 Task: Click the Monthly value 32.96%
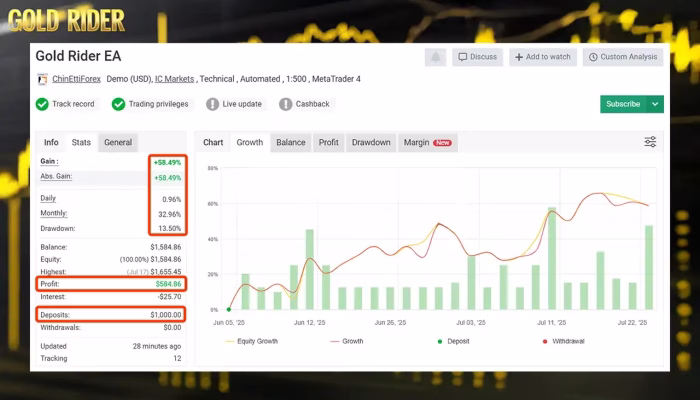(x=170, y=214)
